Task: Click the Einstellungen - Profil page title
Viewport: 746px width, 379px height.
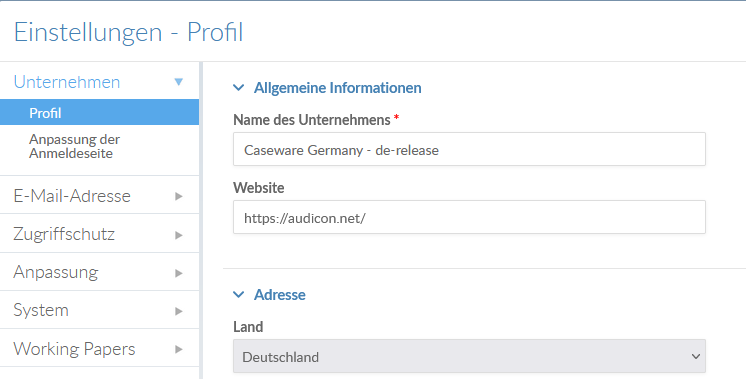Action: coord(128,32)
